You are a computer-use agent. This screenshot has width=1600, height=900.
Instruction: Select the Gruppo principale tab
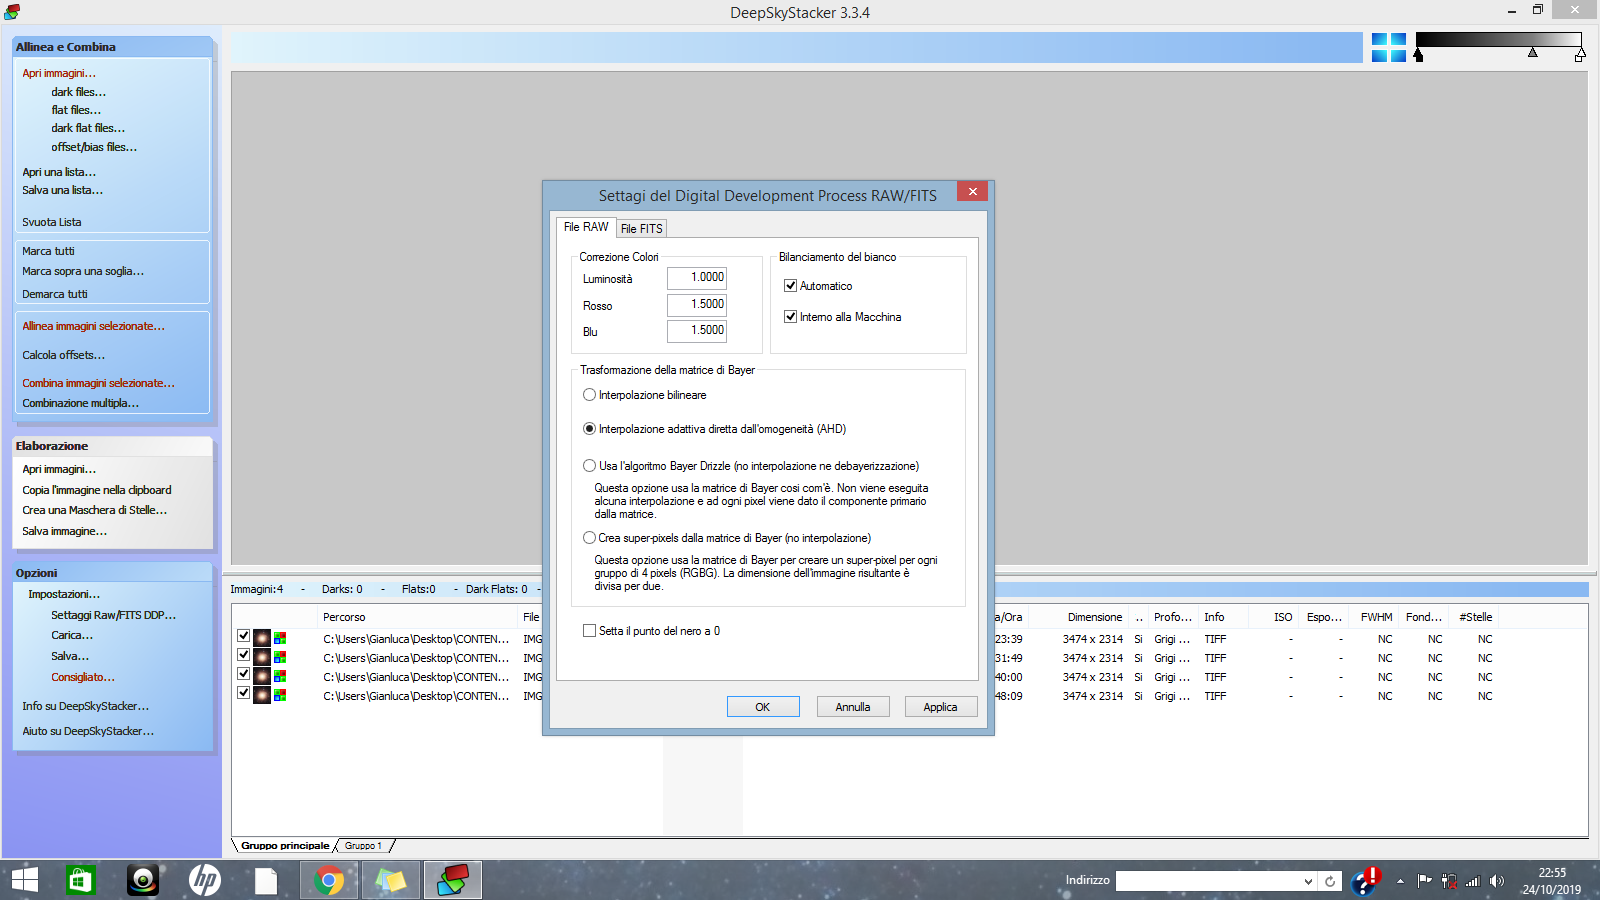[285, 846]
